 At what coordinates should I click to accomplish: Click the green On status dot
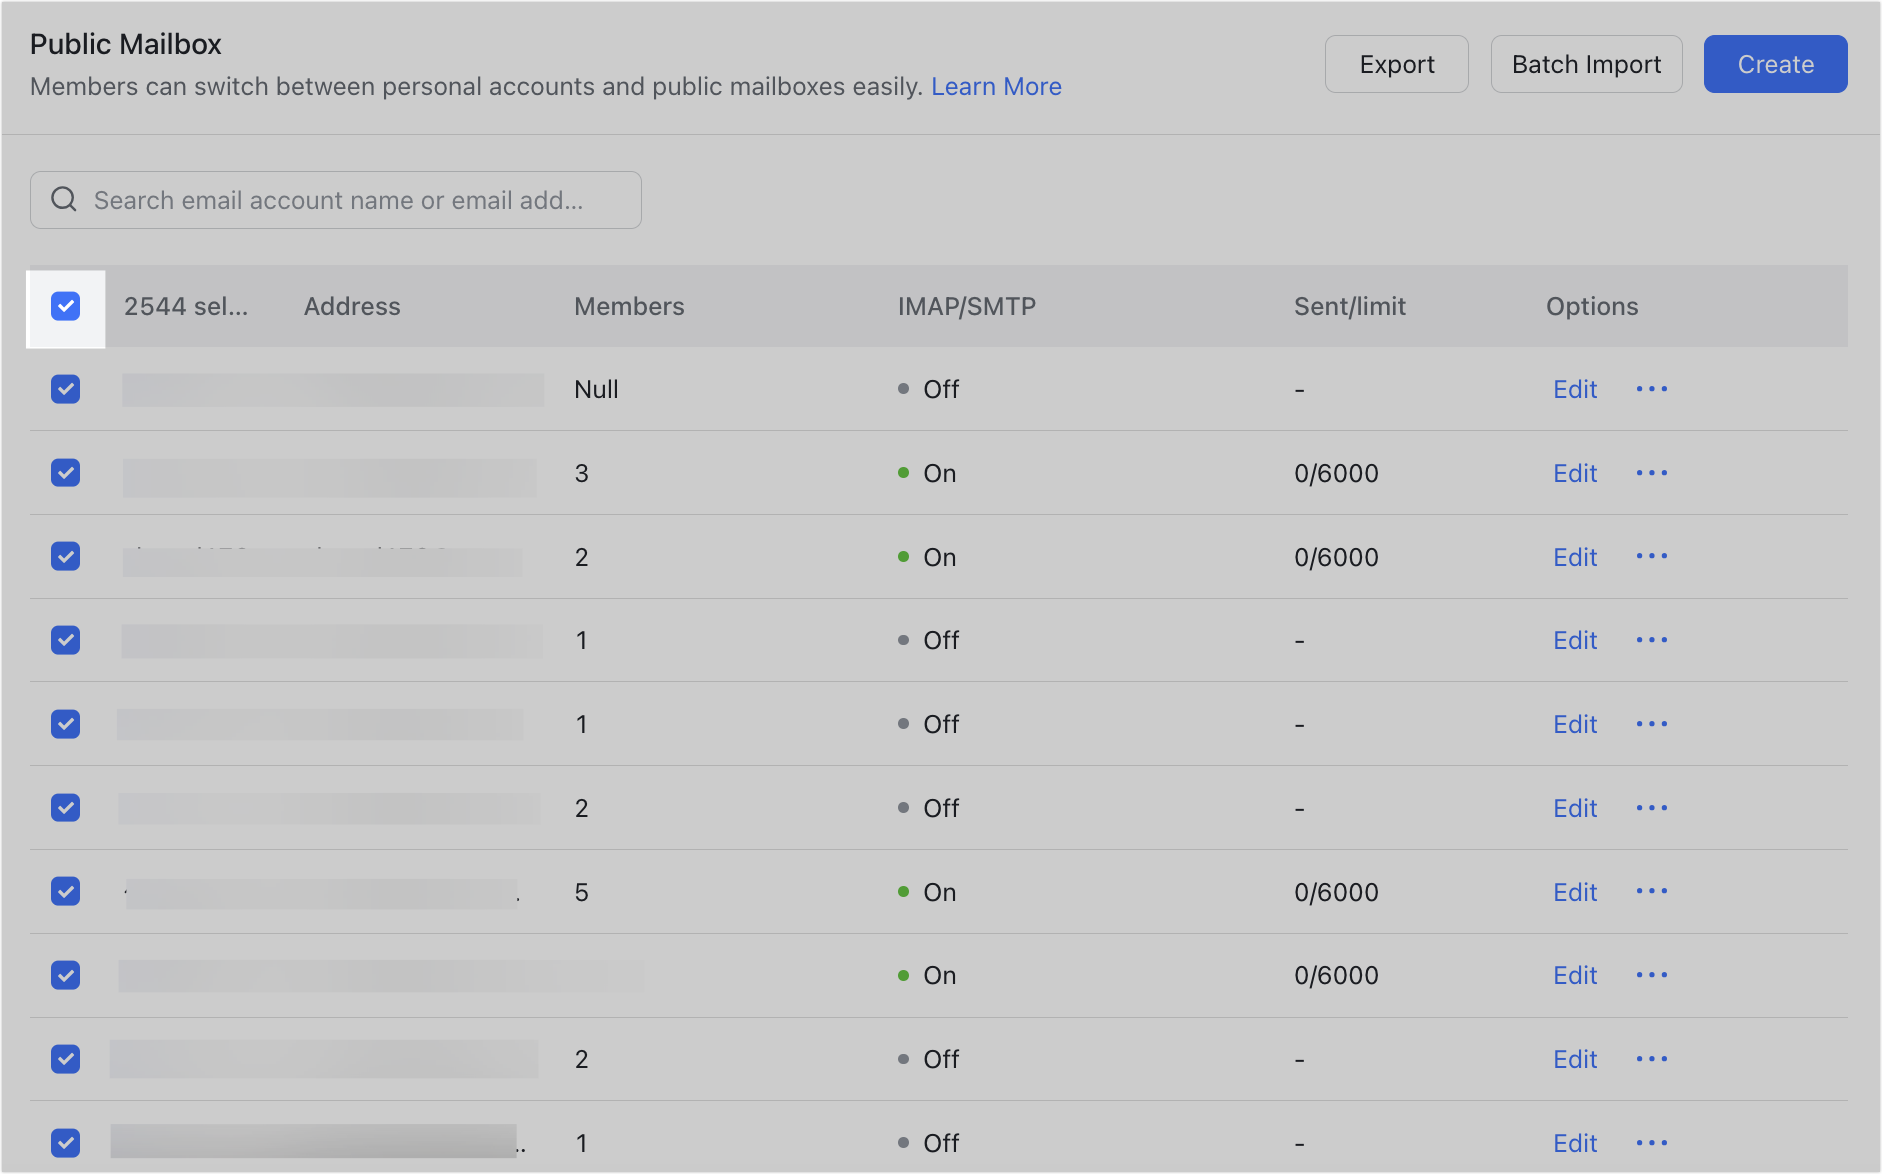[x=905, y=473]
